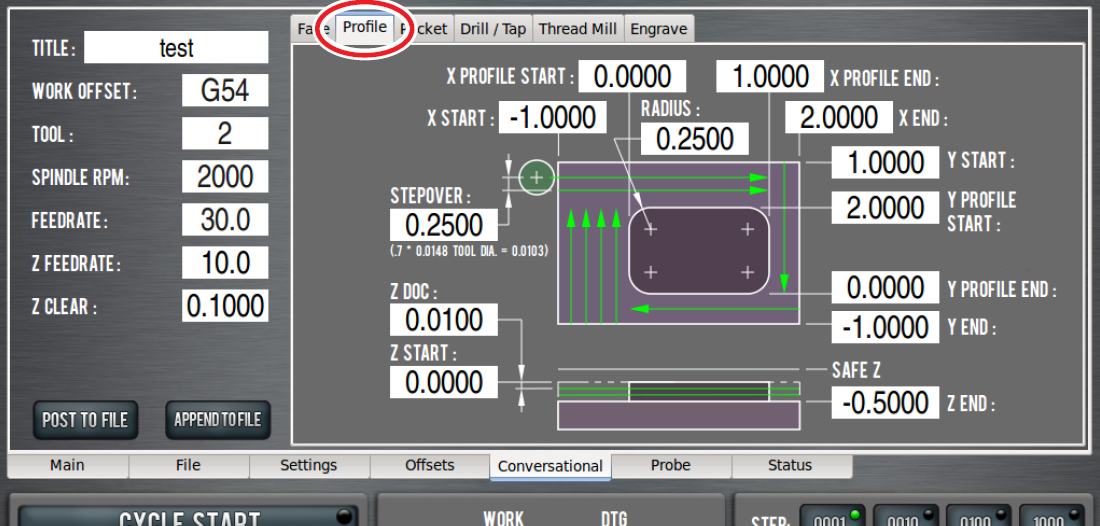Click the Spindle RPM input field
Image resolution: width=1100 pixels, height=526 pixels.
click(224, 177)
